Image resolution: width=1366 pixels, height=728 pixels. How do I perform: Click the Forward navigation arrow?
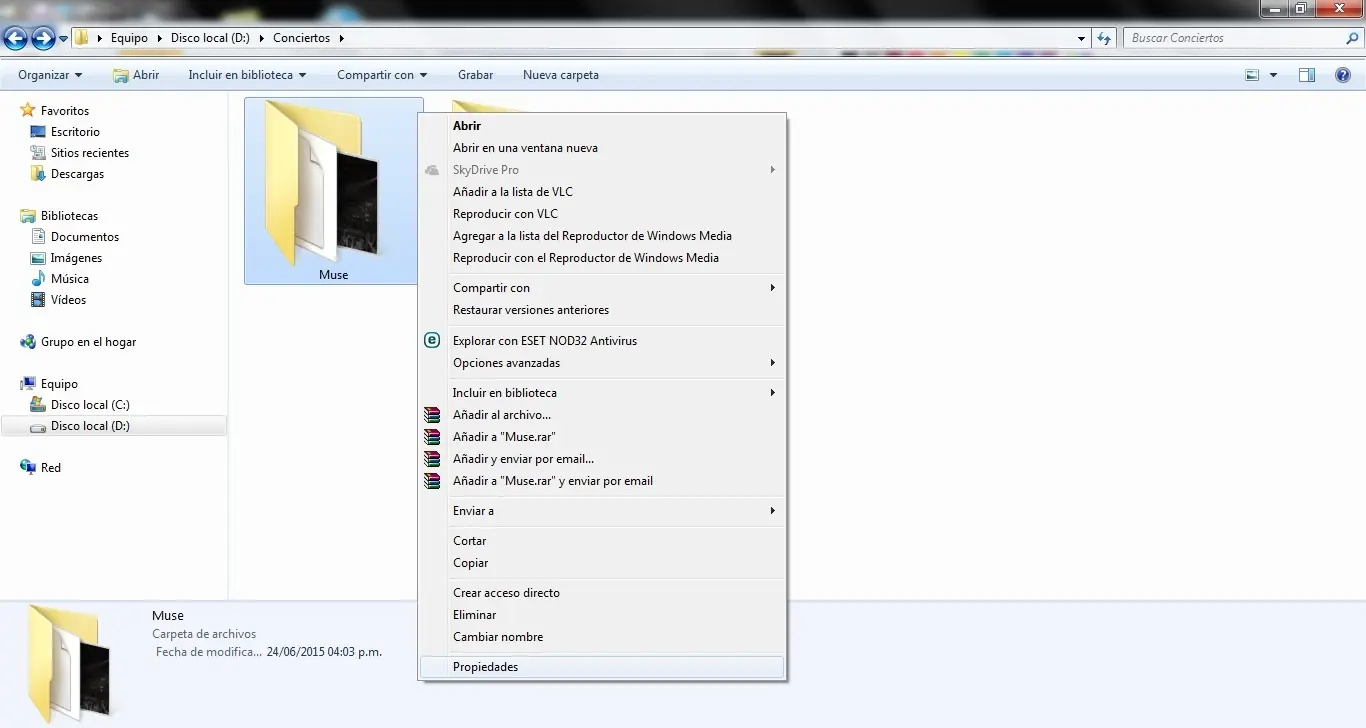tap(43, 38)
